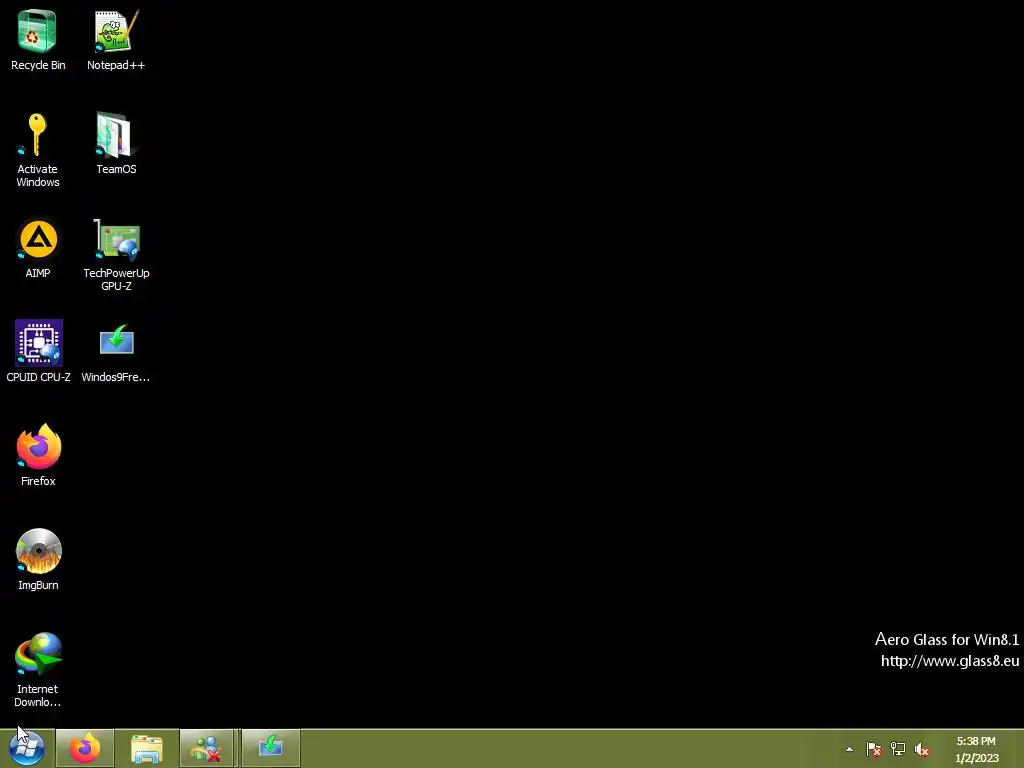Show hidden system tray icons

point(850,749)
